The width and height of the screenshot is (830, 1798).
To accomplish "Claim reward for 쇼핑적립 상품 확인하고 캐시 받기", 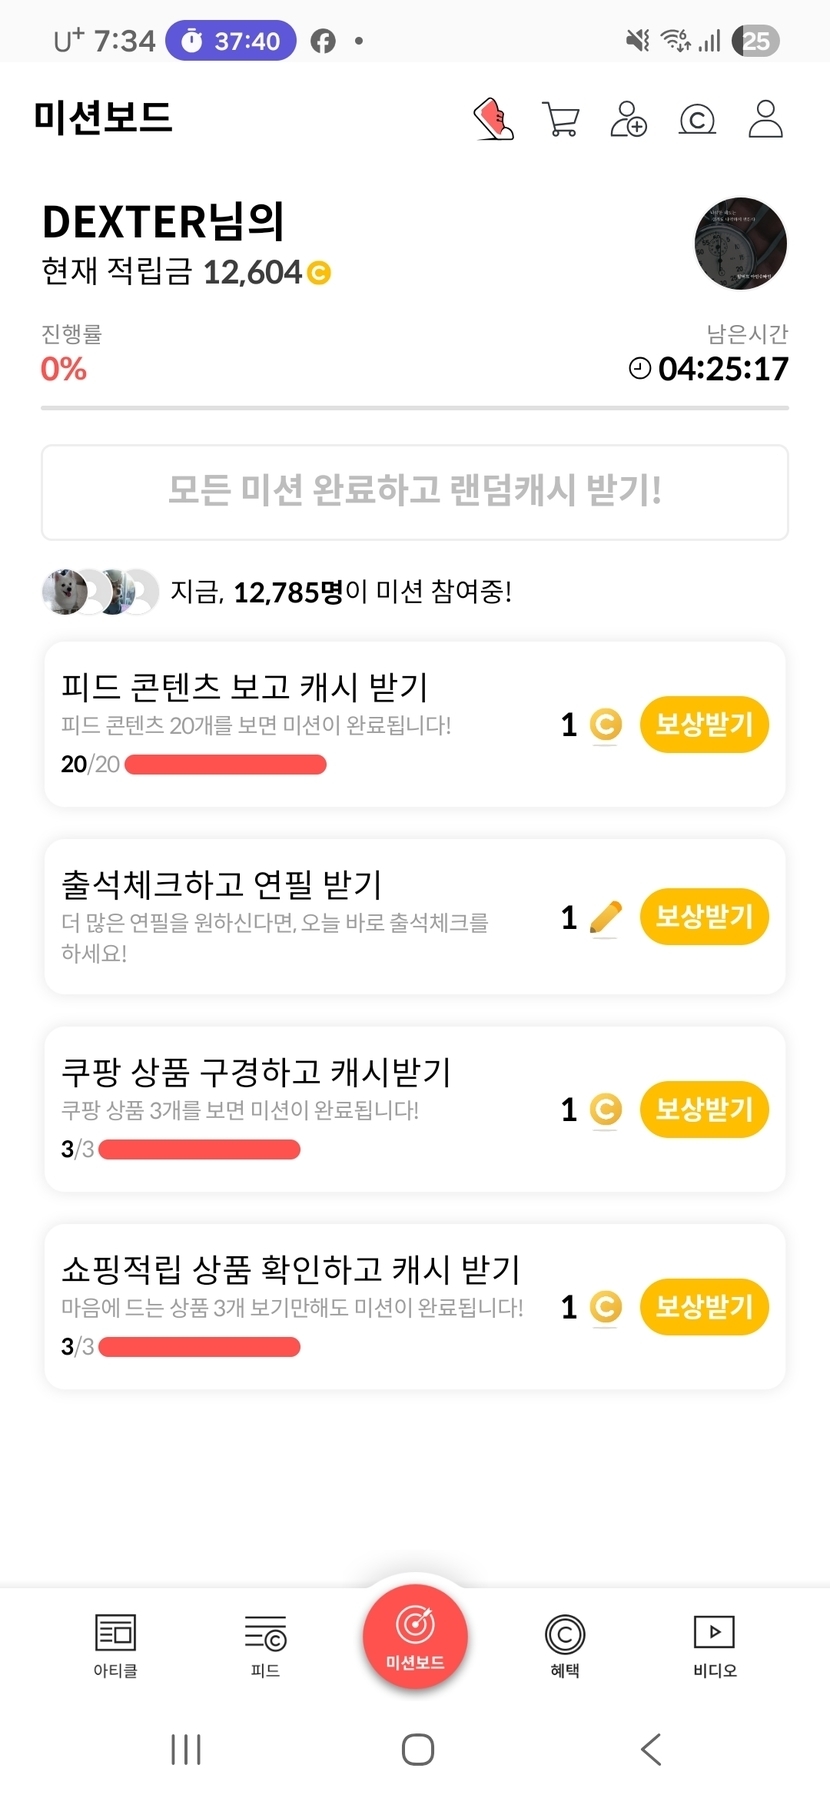I will (704, 1306).
